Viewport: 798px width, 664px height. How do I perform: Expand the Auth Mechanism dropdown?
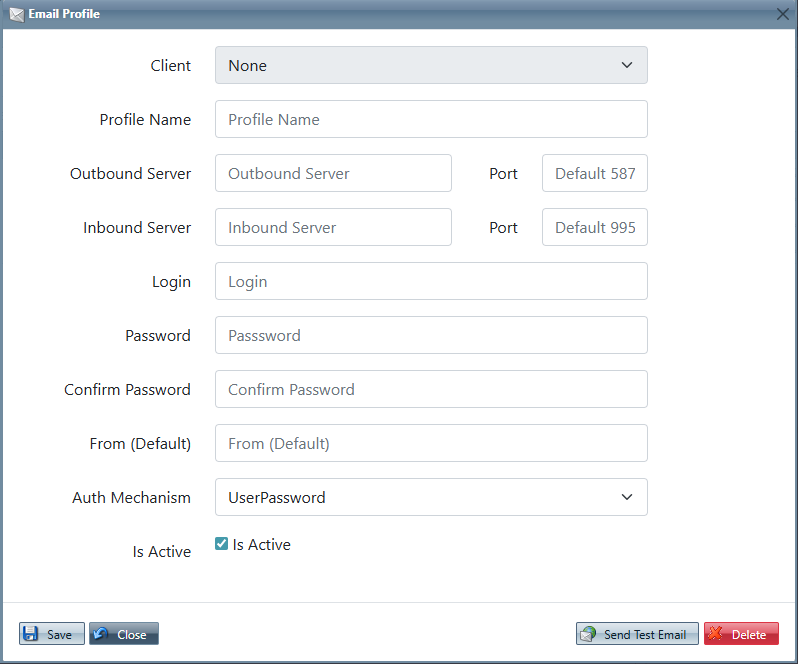431,497
